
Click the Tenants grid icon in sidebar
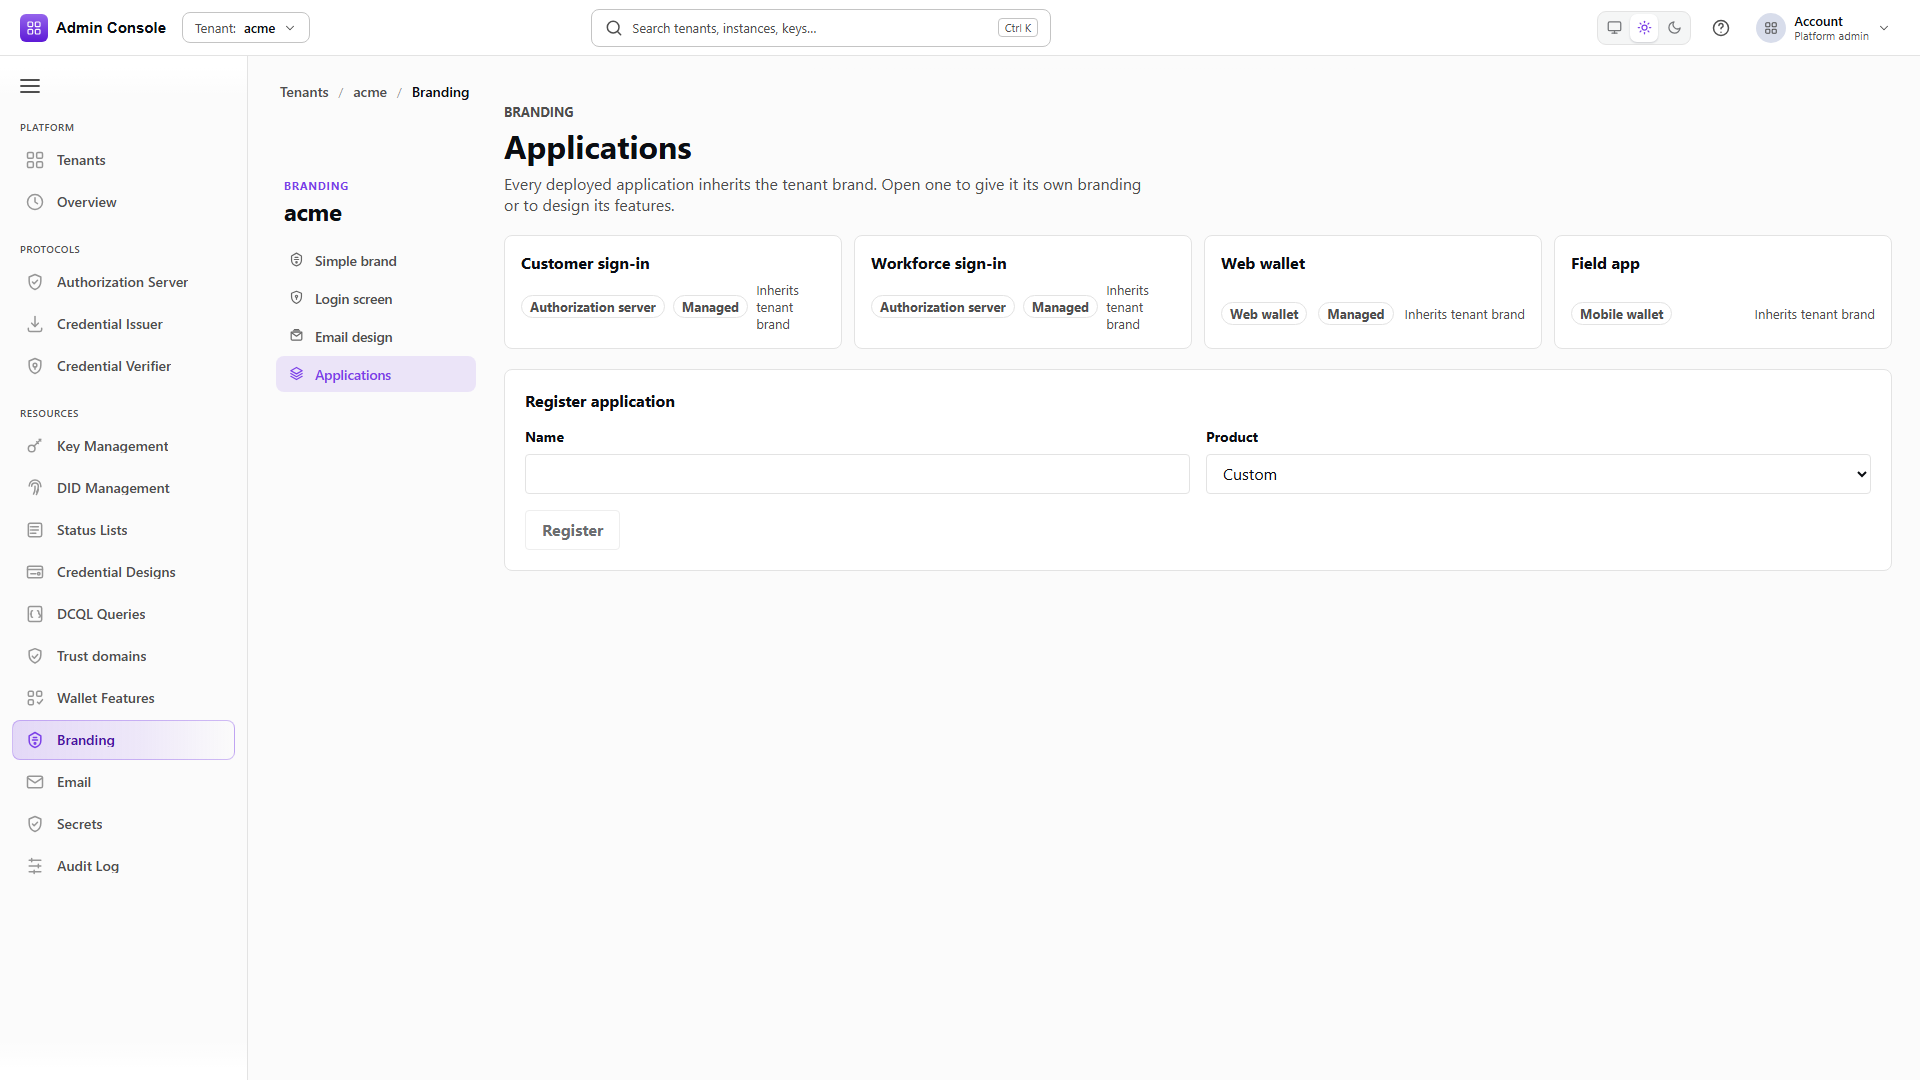point(35,160)
